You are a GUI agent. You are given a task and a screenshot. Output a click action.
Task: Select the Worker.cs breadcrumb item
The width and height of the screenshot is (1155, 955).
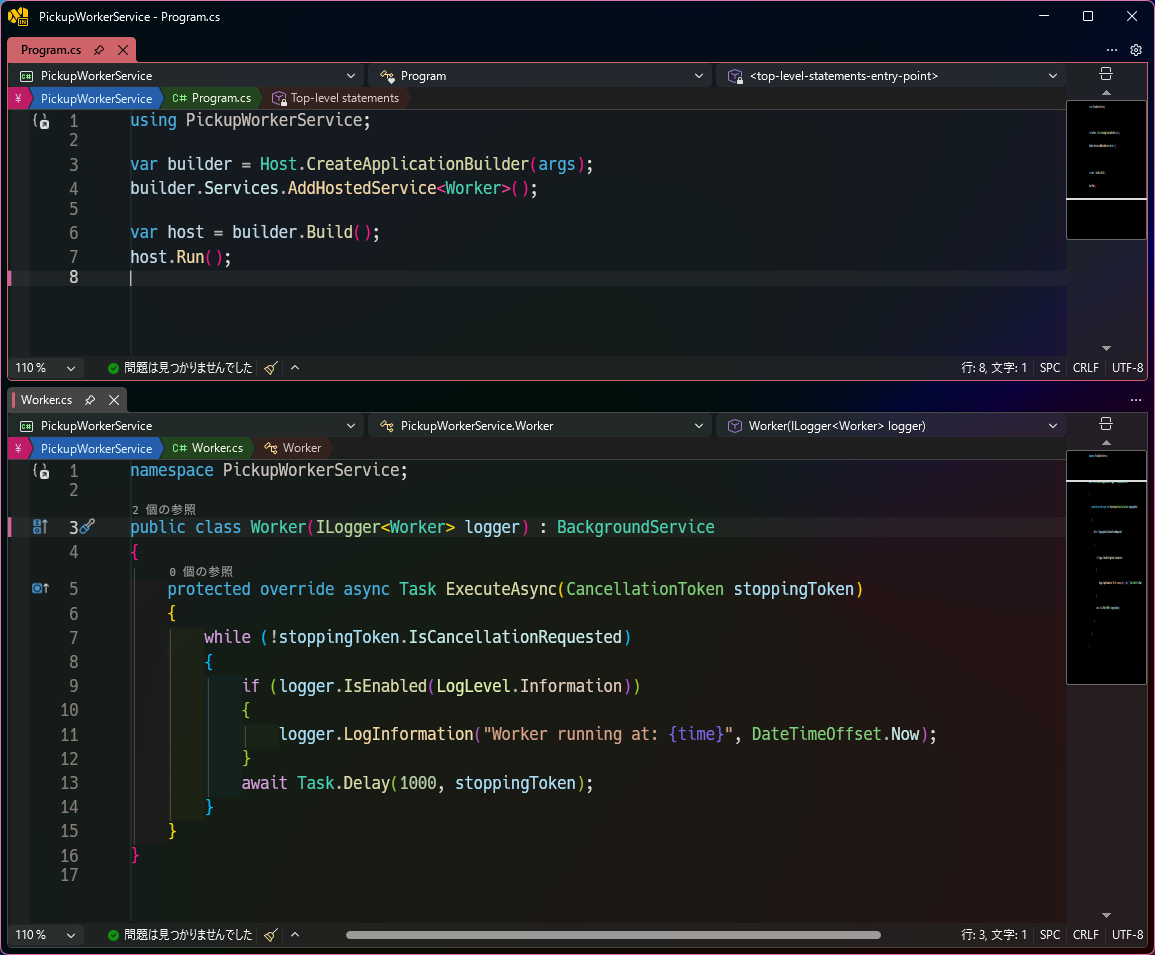click(x=208, y=448)
